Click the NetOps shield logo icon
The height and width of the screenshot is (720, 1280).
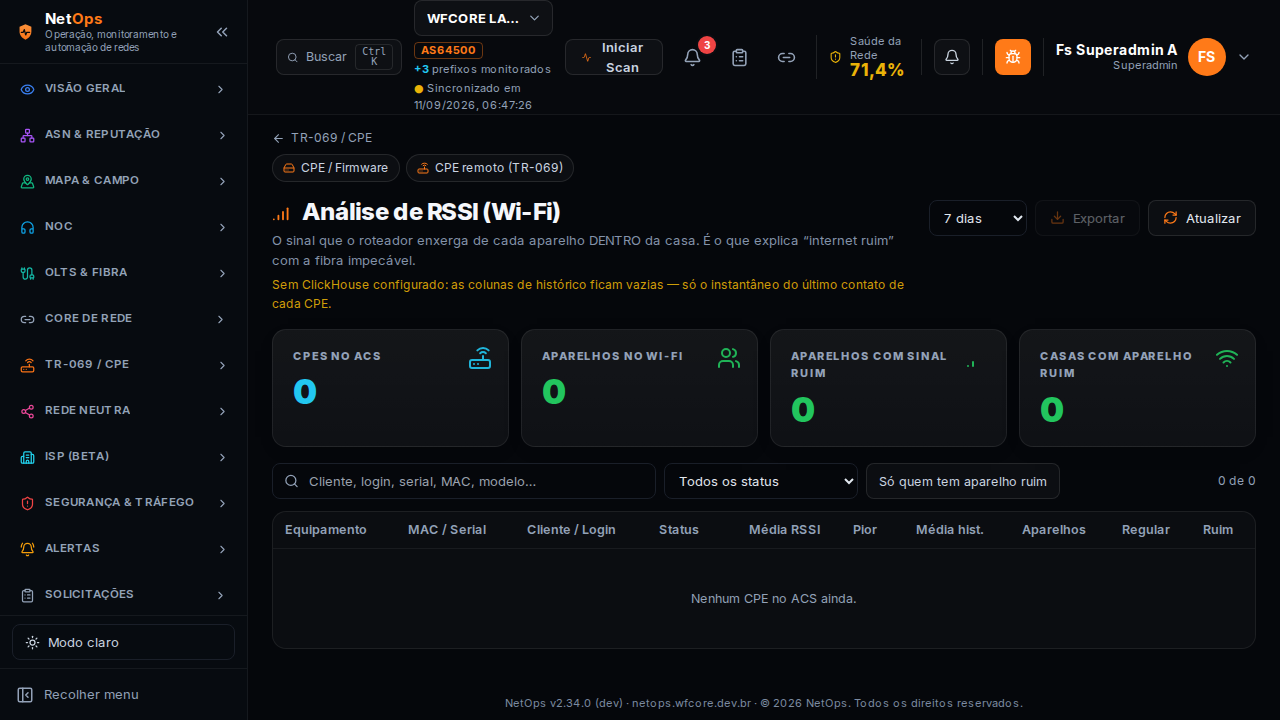pos(26,32)
